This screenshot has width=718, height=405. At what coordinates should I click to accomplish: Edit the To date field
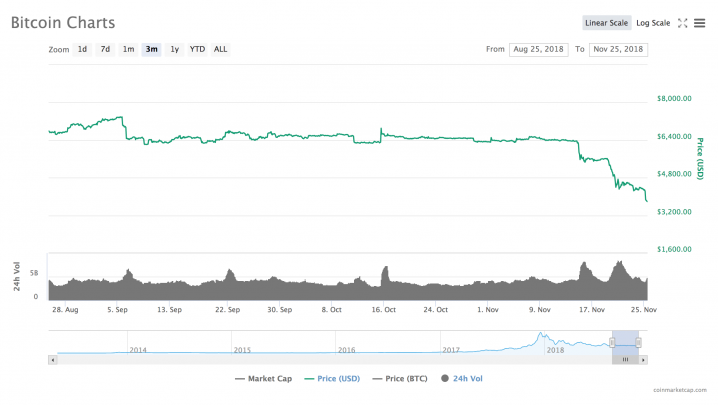point(618,49)
